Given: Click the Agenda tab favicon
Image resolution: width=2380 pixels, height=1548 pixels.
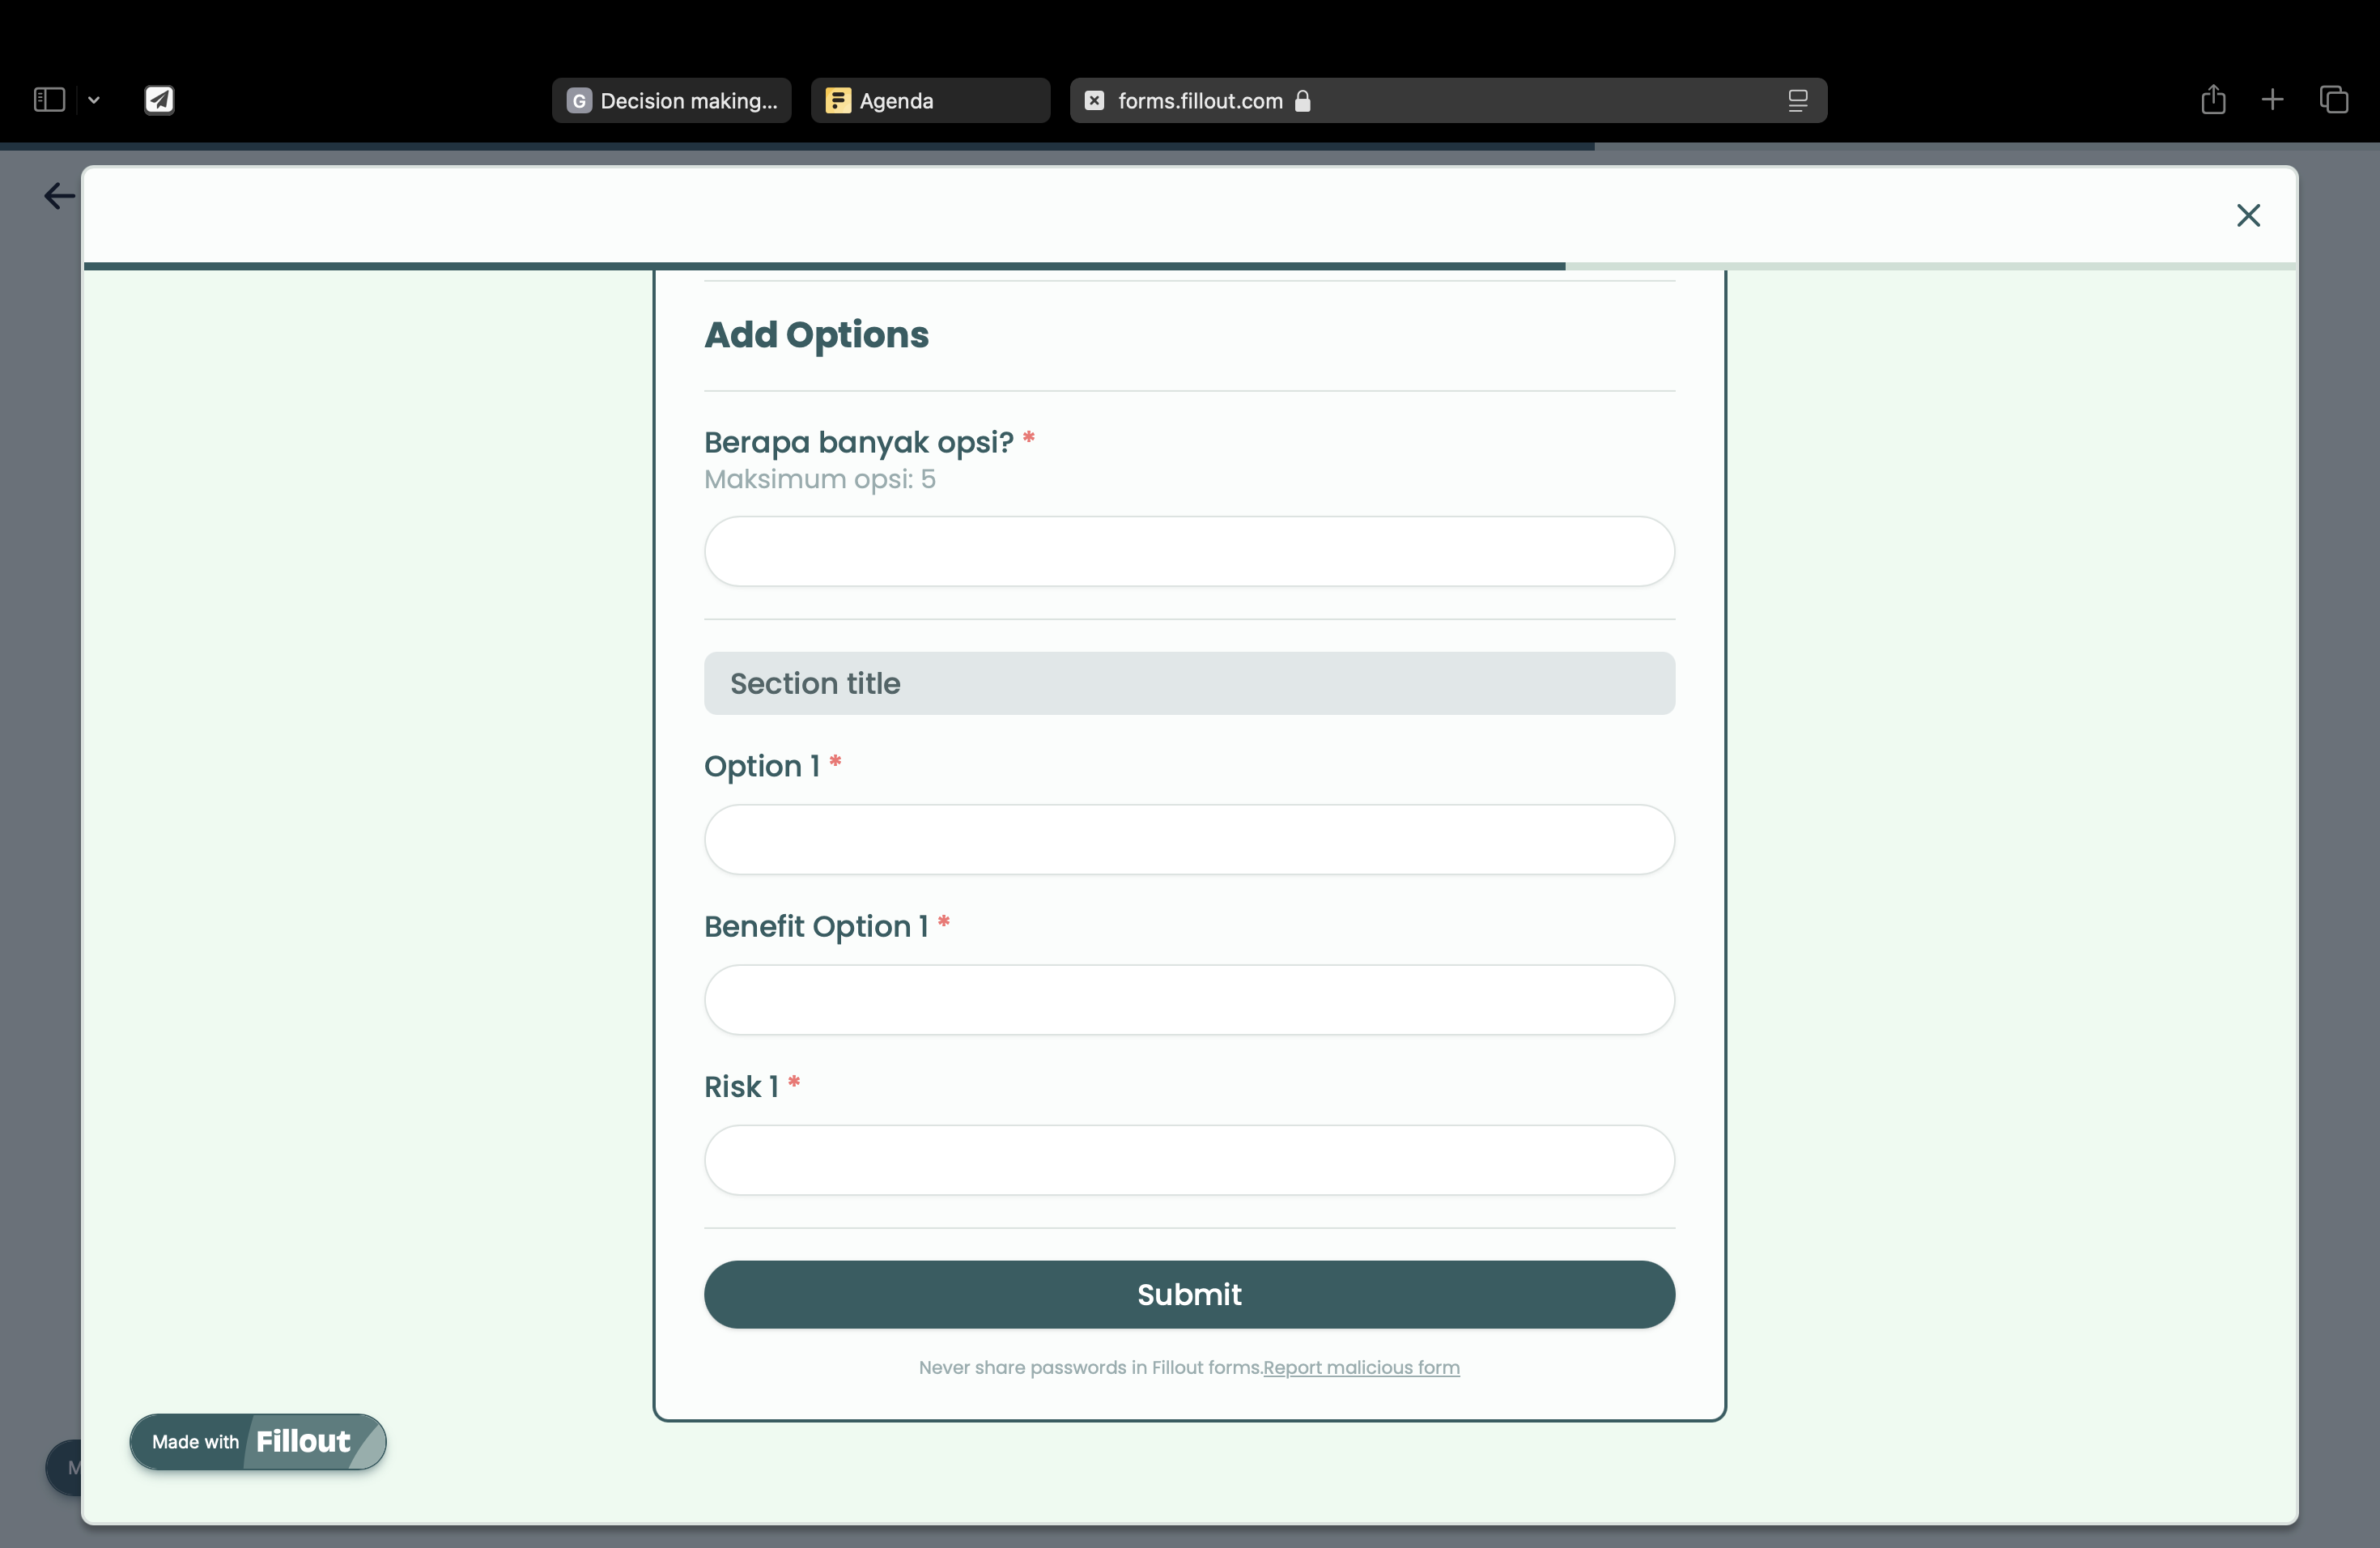Looking at the screenshot, I should (x=838, y=100).
